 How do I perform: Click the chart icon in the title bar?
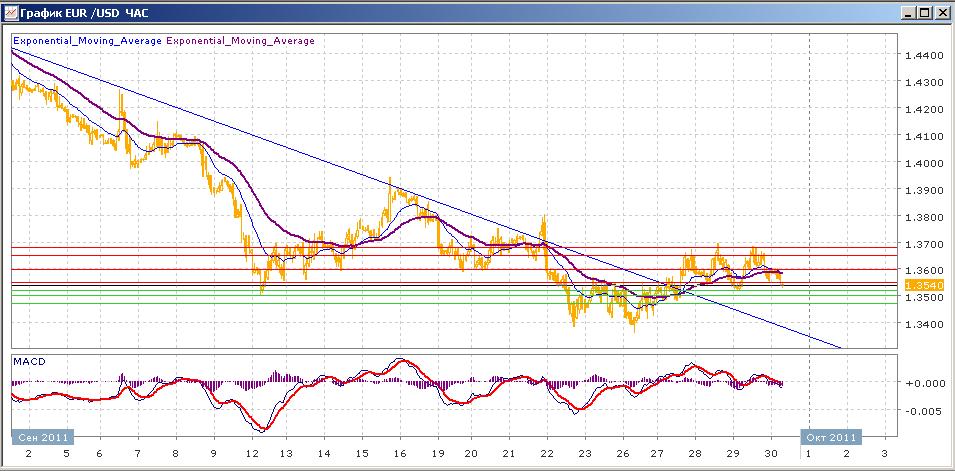pos(10,12)
